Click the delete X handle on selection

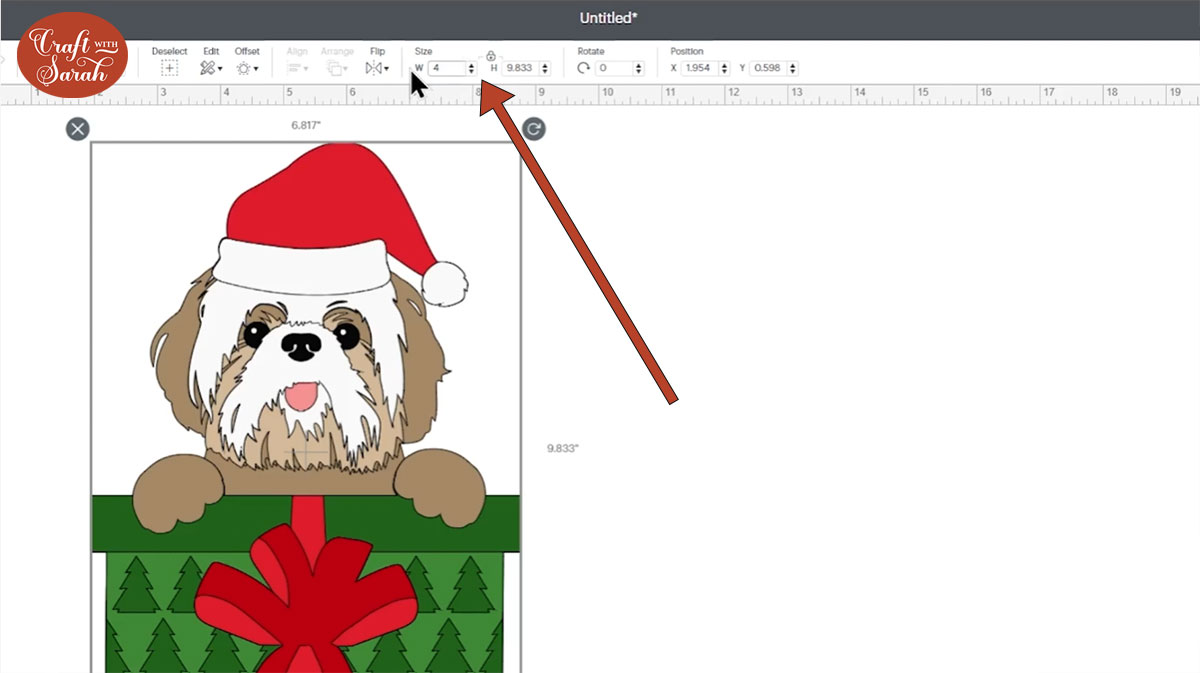[77, 128]
